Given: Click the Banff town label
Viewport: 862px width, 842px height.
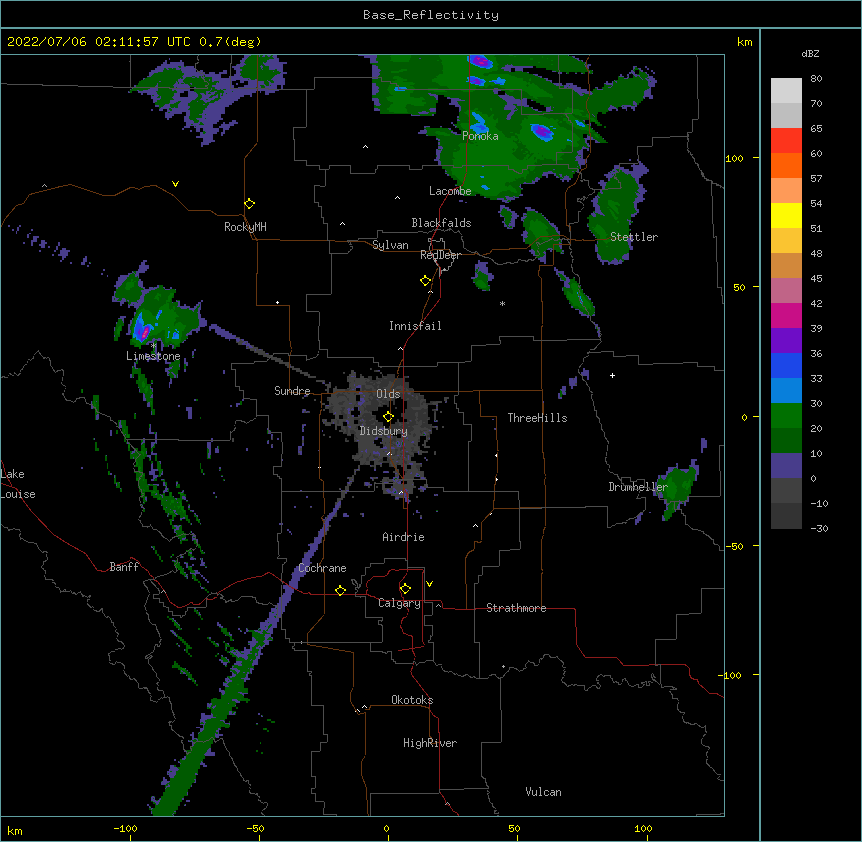Looking at the screenshot, I should 124,567.
